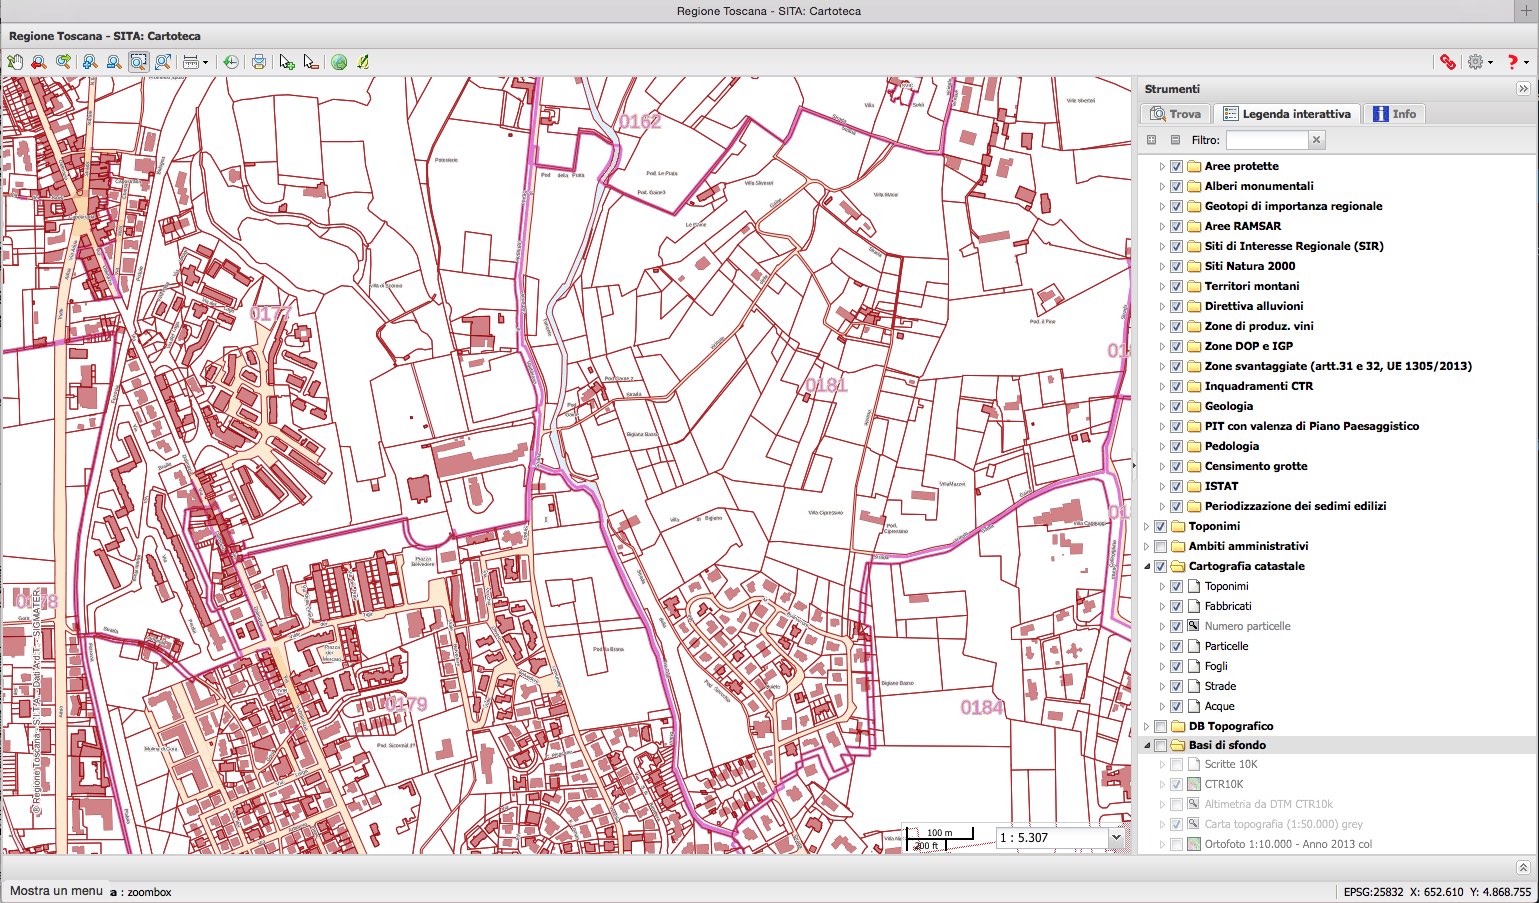Select Inquadramenti CTR tree row
The image size is (1539, 903).
(x=1337, y=386)
